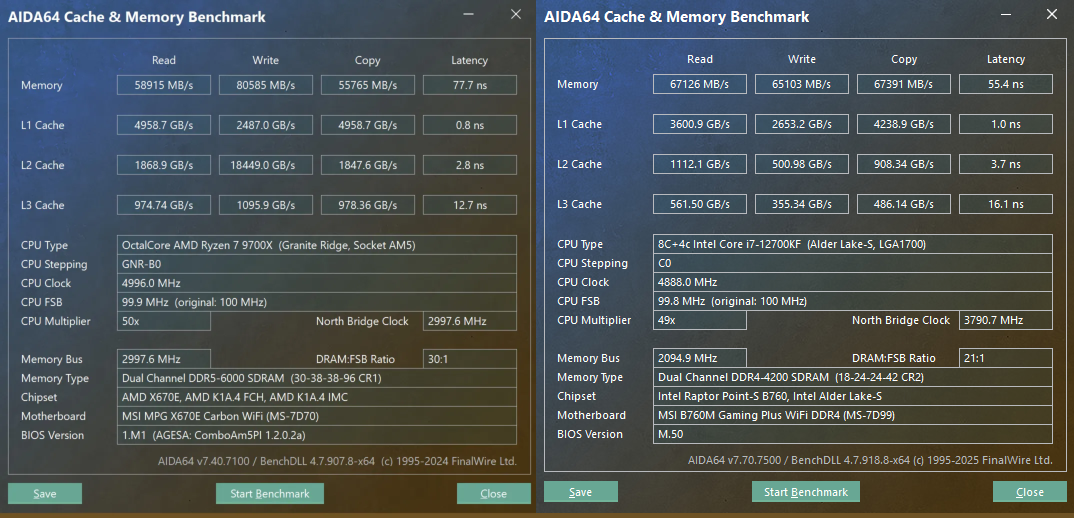
Task: Click the 21:1 DRAM:FSB Ratio box
Action: tap(1004, 358)
